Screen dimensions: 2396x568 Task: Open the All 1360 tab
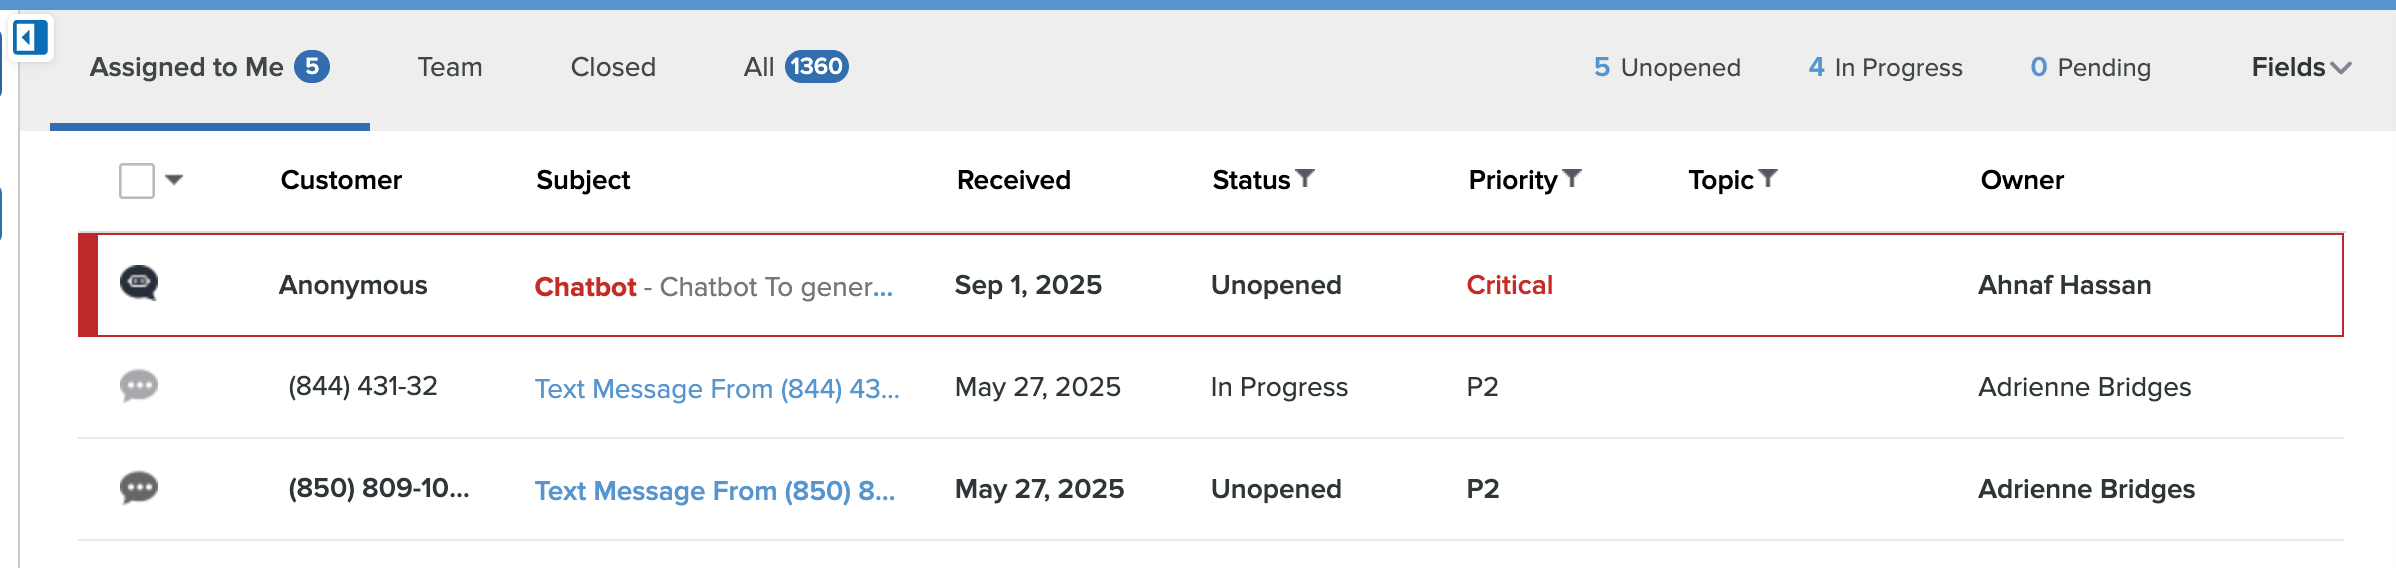click(x=795, y=67)
